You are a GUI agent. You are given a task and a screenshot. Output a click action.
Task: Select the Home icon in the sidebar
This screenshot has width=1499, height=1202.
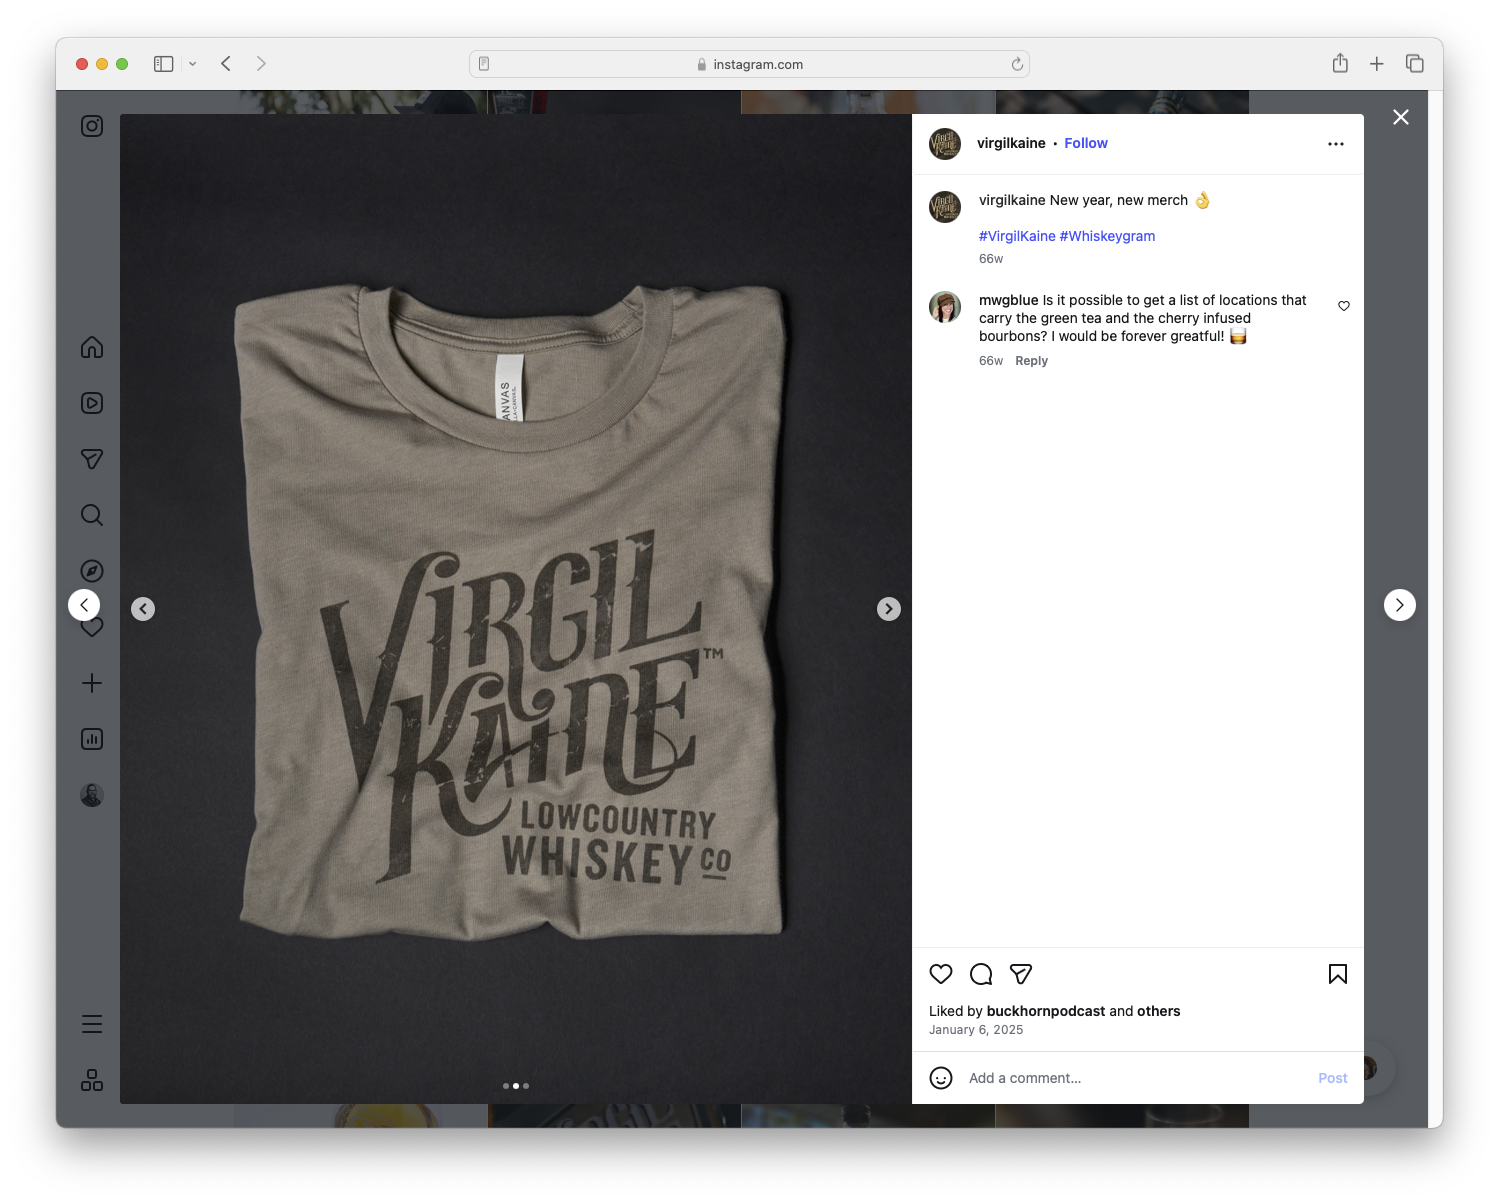point(91,347)
